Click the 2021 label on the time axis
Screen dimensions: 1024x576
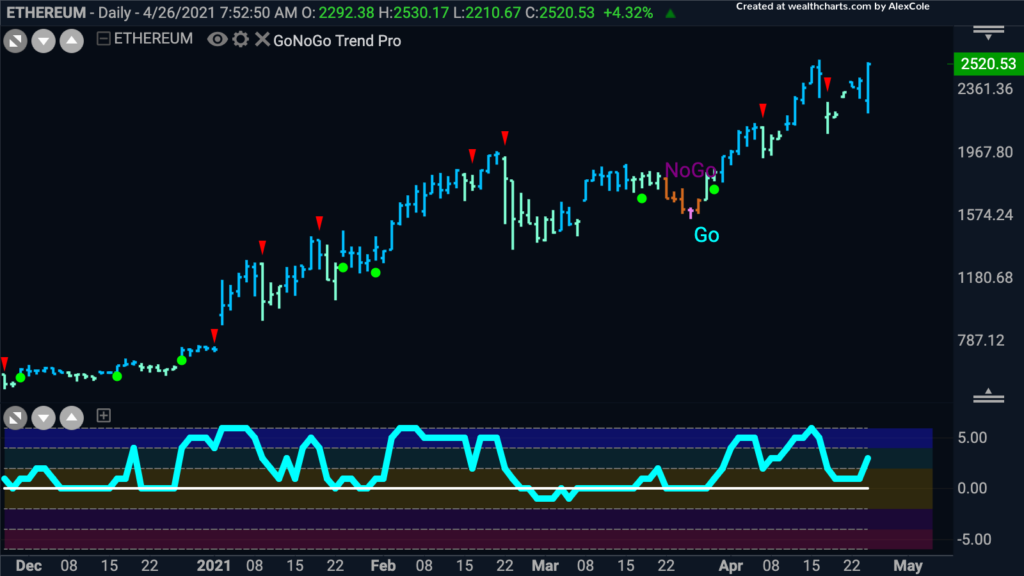[214, 566]
